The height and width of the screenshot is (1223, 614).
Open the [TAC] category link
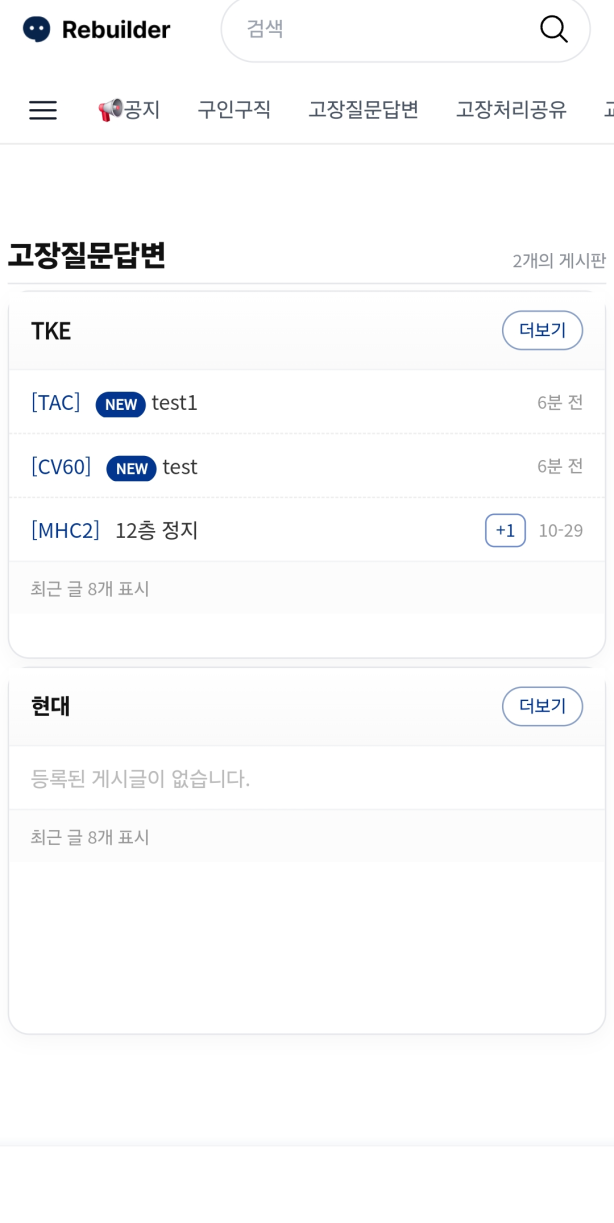[x=56, y=403]
